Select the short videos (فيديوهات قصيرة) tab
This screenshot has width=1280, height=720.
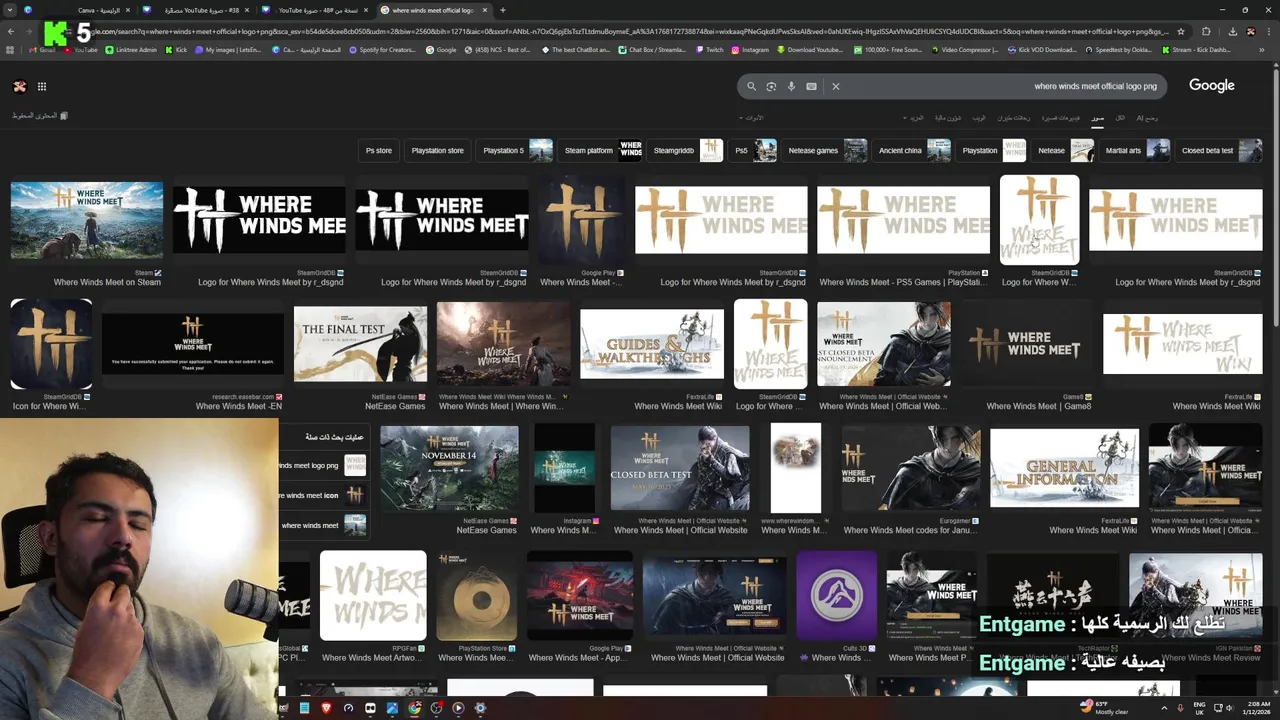[x=1060, y=118]
